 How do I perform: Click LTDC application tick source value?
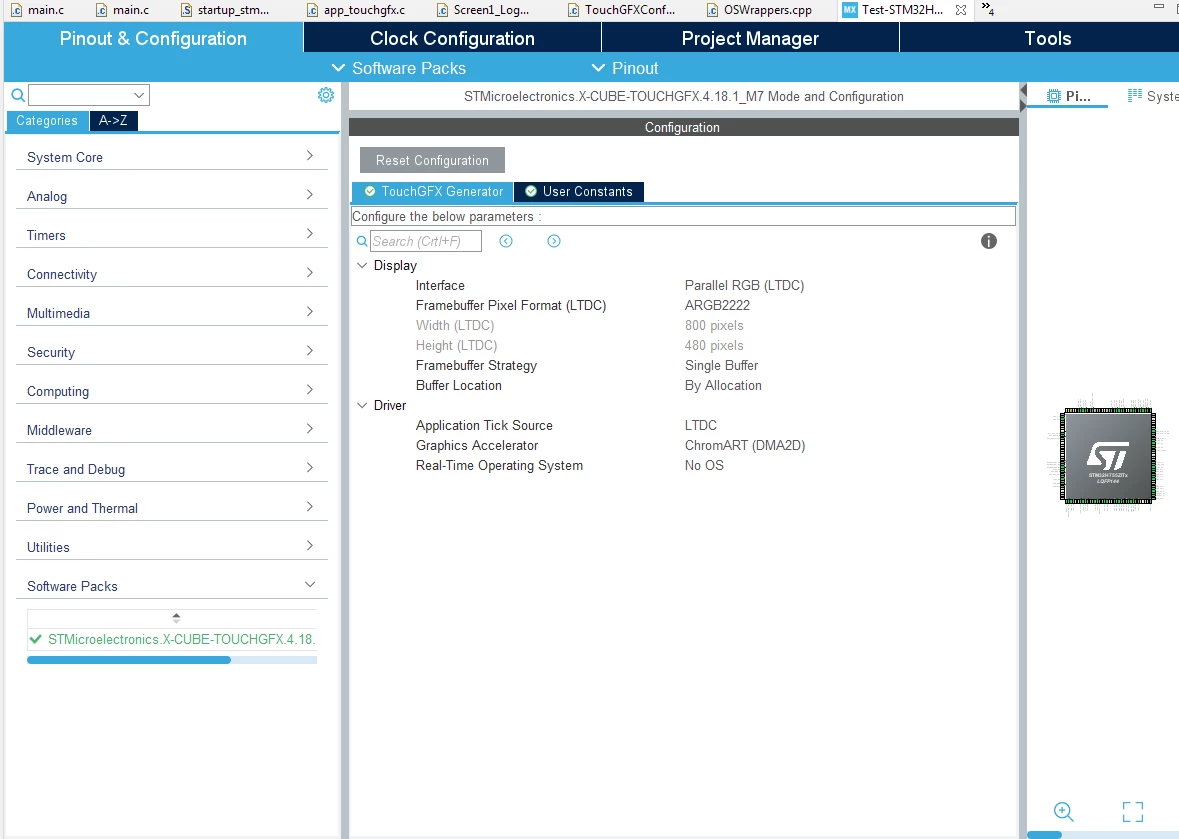[700, 425]
